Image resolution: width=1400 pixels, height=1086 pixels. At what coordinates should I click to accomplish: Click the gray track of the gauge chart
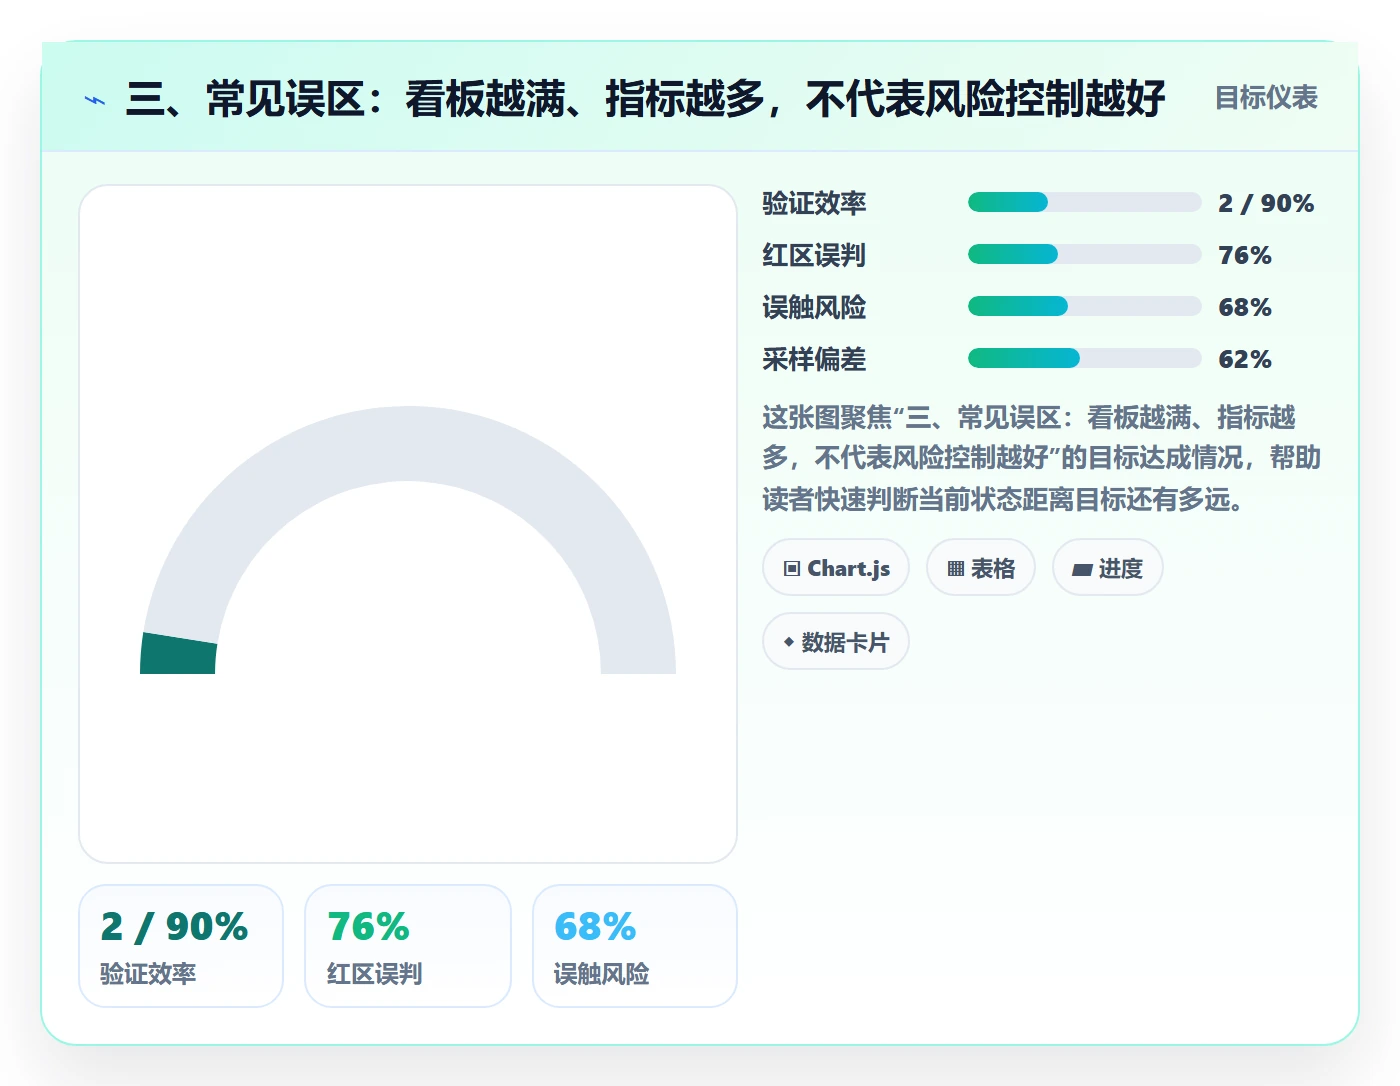coord(408,444)
